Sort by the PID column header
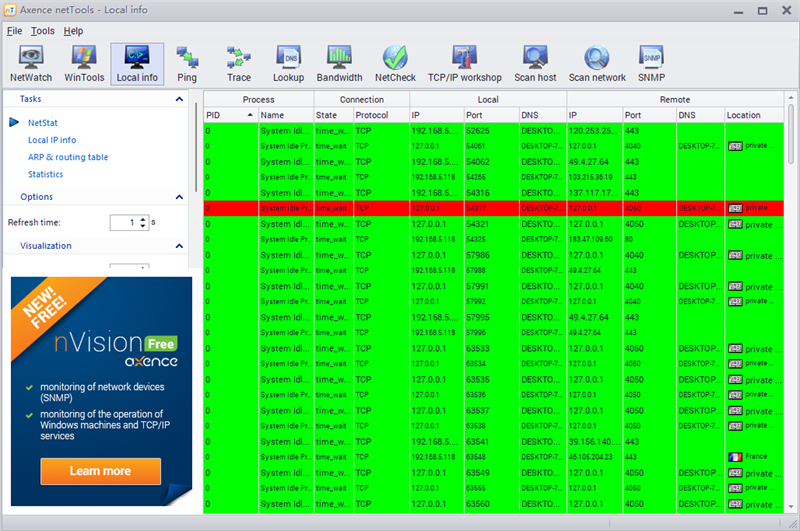800x531 pixels. click(231, 115)
